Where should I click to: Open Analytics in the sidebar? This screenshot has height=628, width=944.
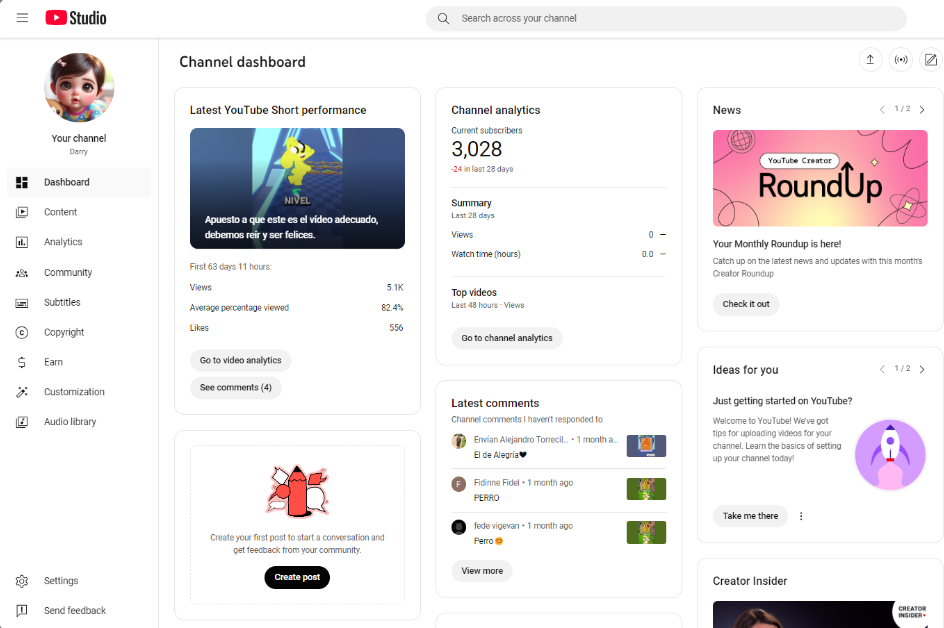tap(79, 242)
